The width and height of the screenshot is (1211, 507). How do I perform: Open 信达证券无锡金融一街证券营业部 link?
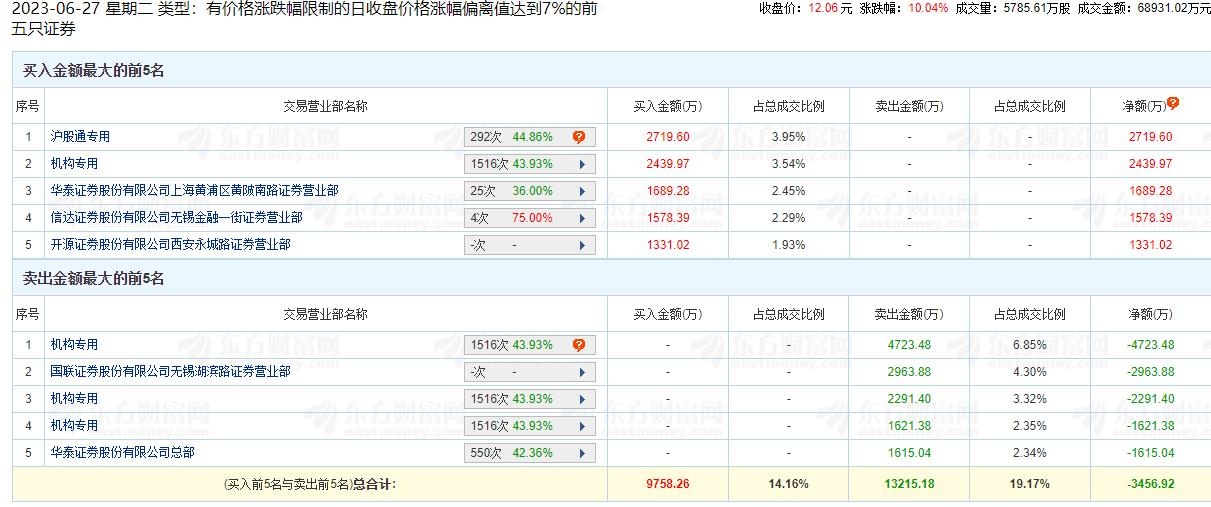176,218
